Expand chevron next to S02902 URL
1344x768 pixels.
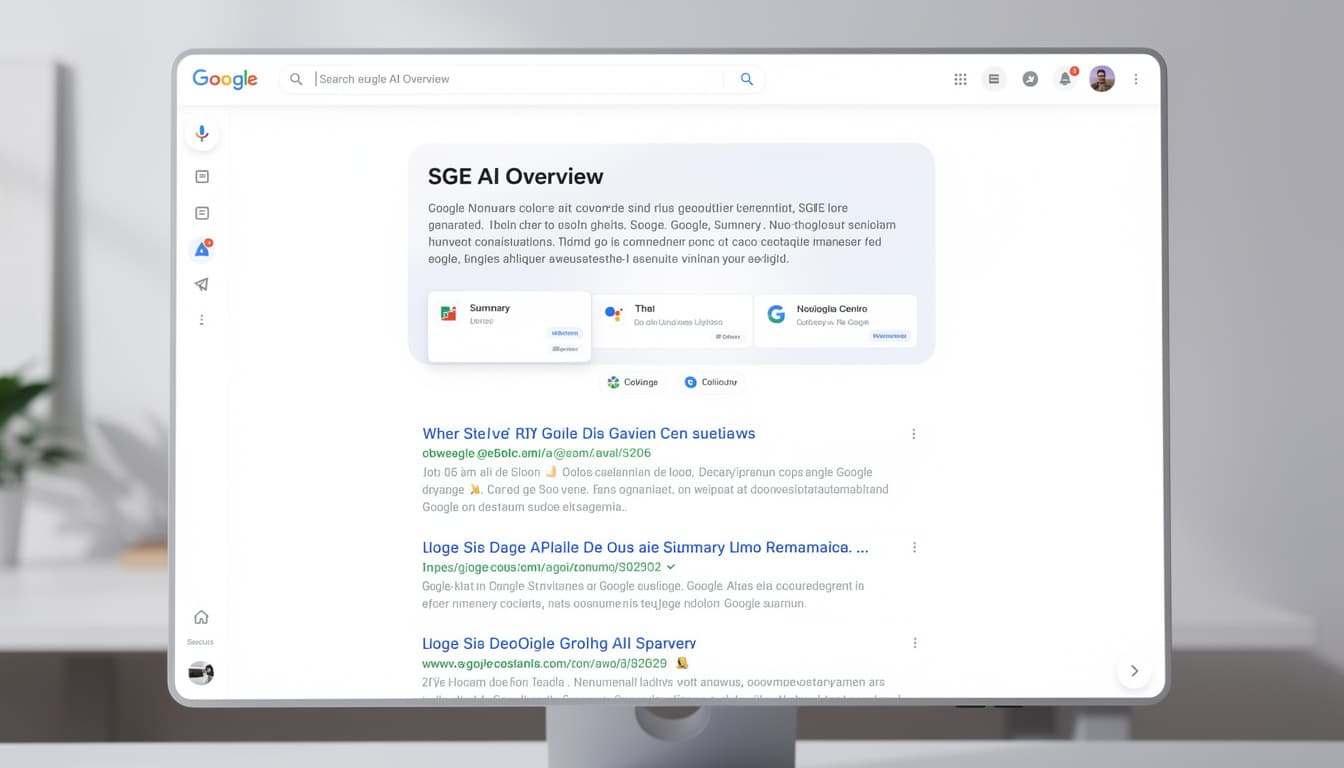[x=671, y=566]
